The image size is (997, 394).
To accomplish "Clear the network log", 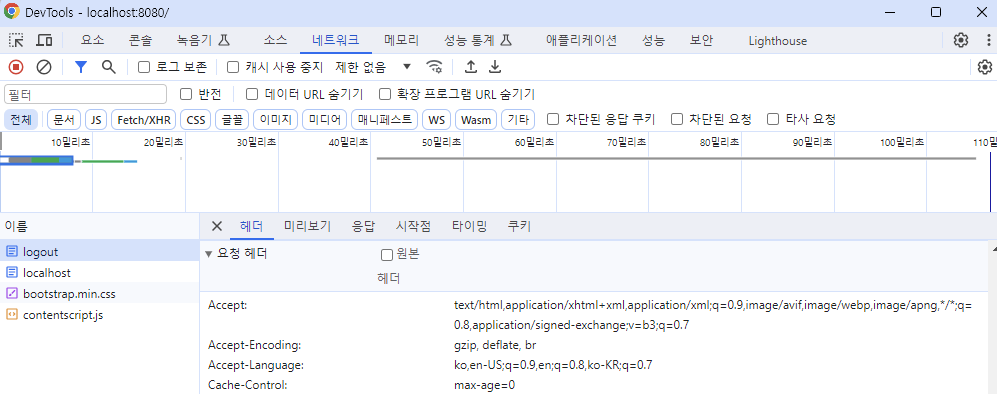I will click(43, 67).
